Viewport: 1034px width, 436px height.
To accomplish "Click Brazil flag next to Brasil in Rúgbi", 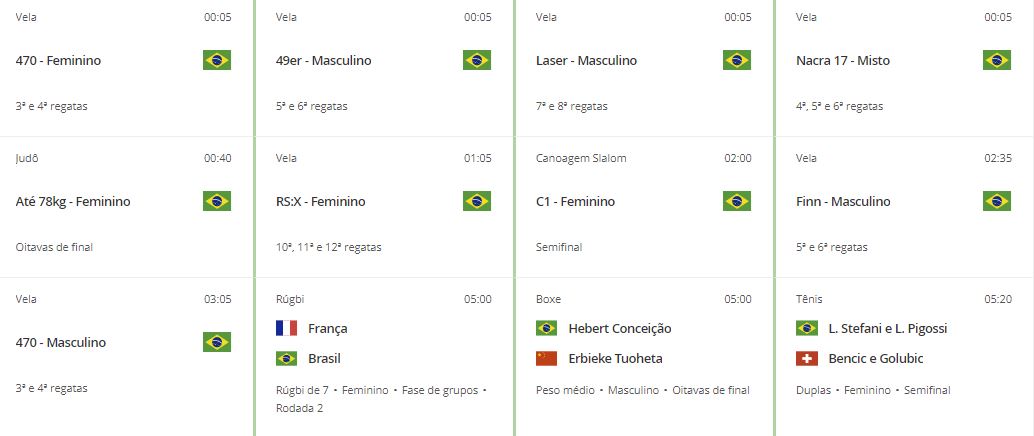I will 287,359.
